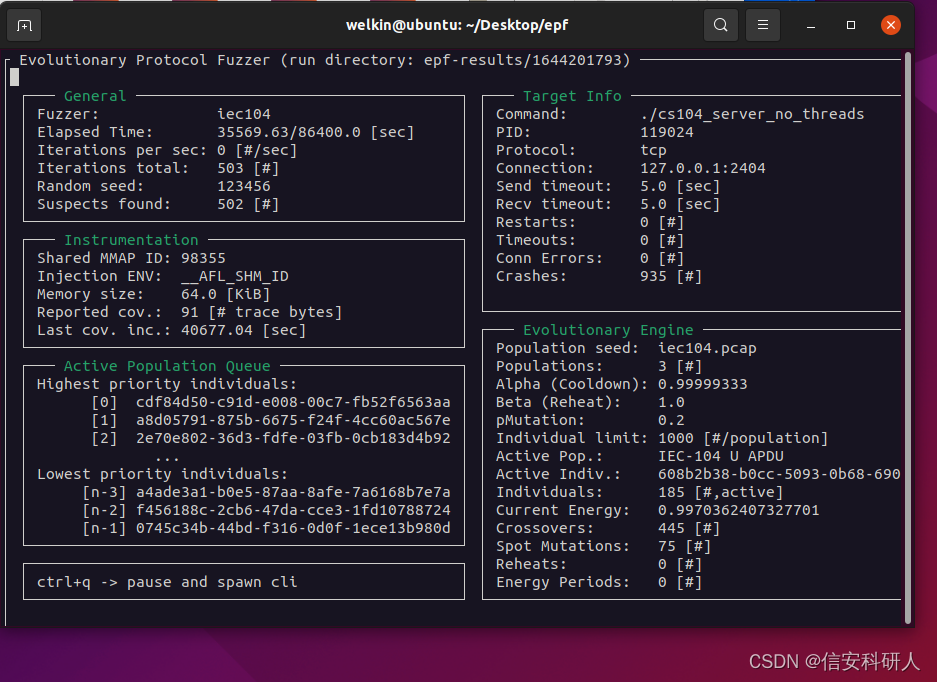This screenshot has height=682, width=937.
Task: Click the General section header
Action: tap(95, 96)
